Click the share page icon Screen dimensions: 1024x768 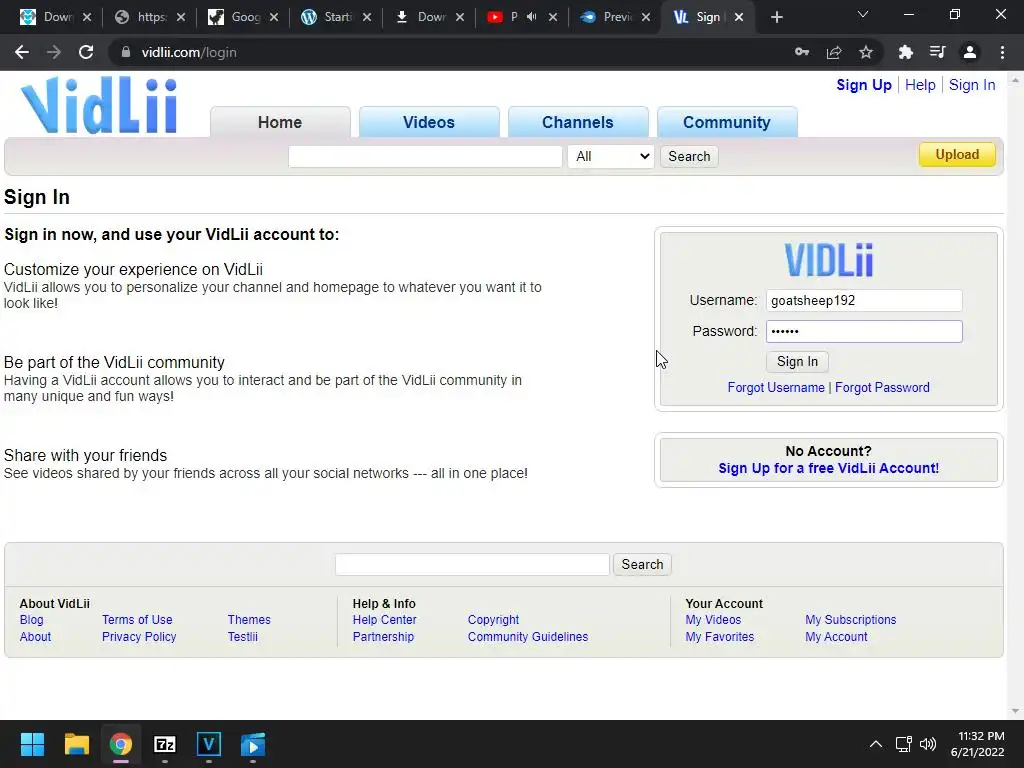click(x=834, y=52)
